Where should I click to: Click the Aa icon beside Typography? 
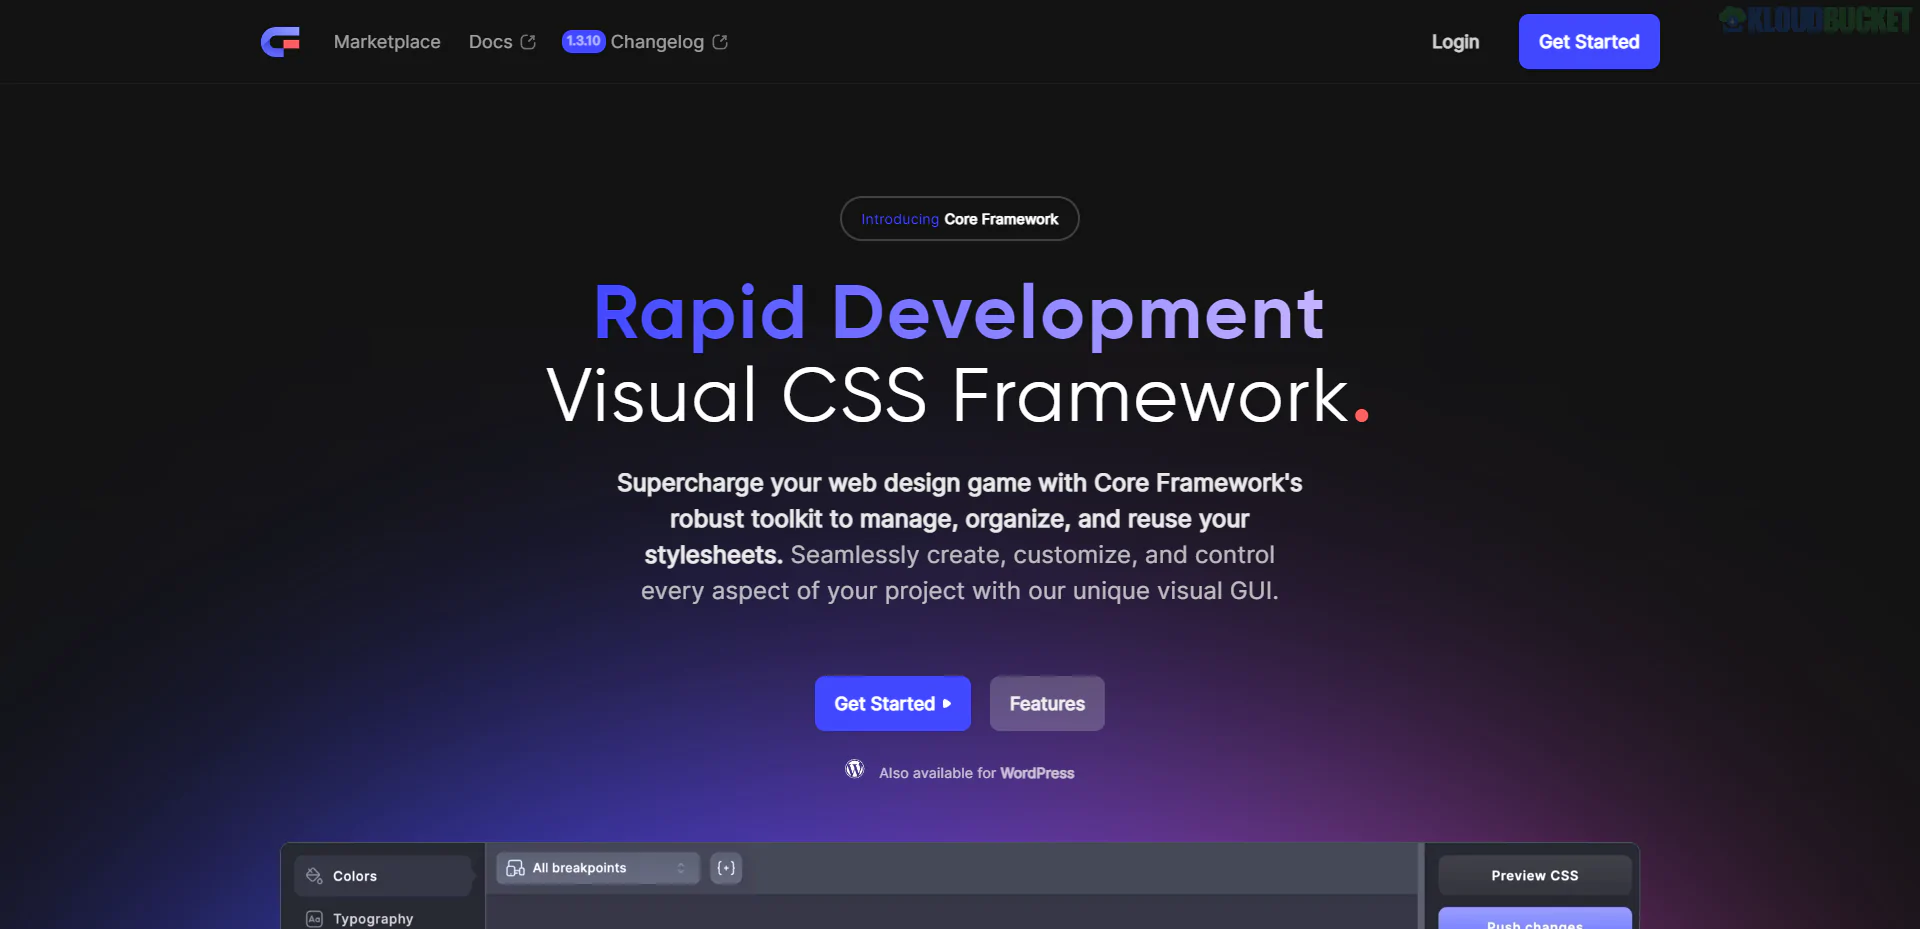tap(313, 918)
